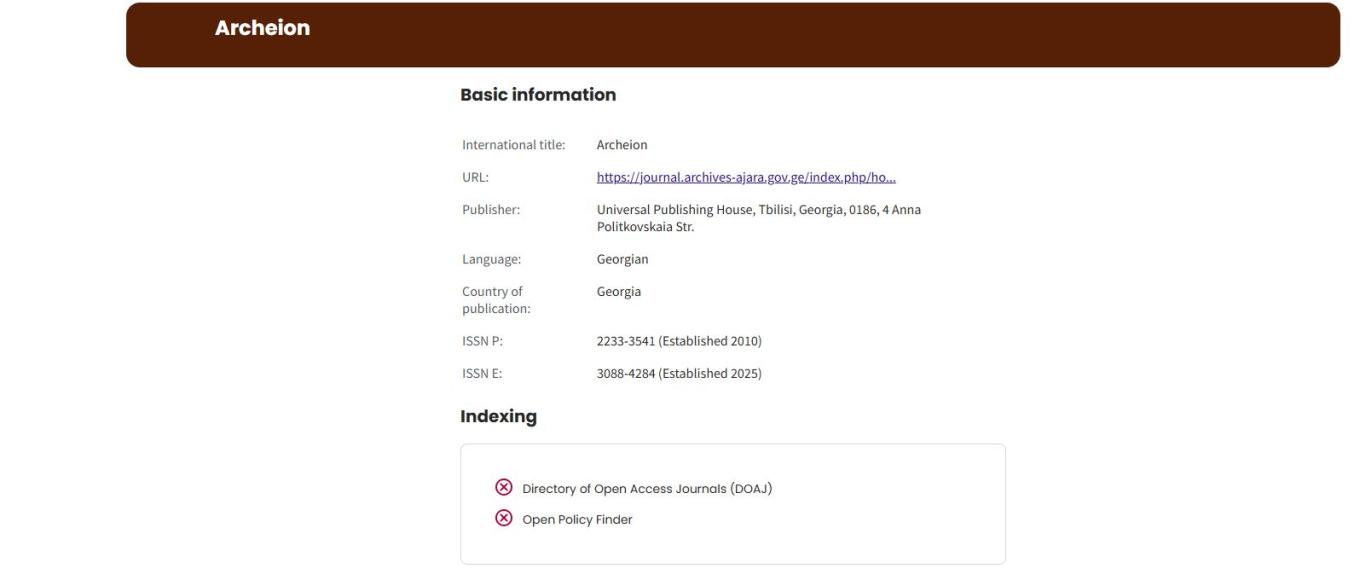Image resolution: width=1360 pixels, height=580 pixels.
Task: Select the Universal Publishing House publisher address
Action: 758,218
